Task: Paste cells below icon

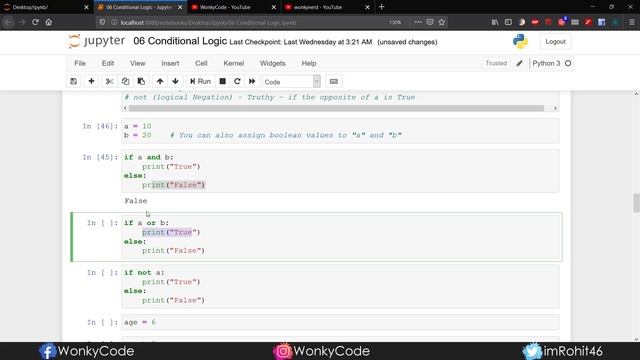Action: pos(141,81)
